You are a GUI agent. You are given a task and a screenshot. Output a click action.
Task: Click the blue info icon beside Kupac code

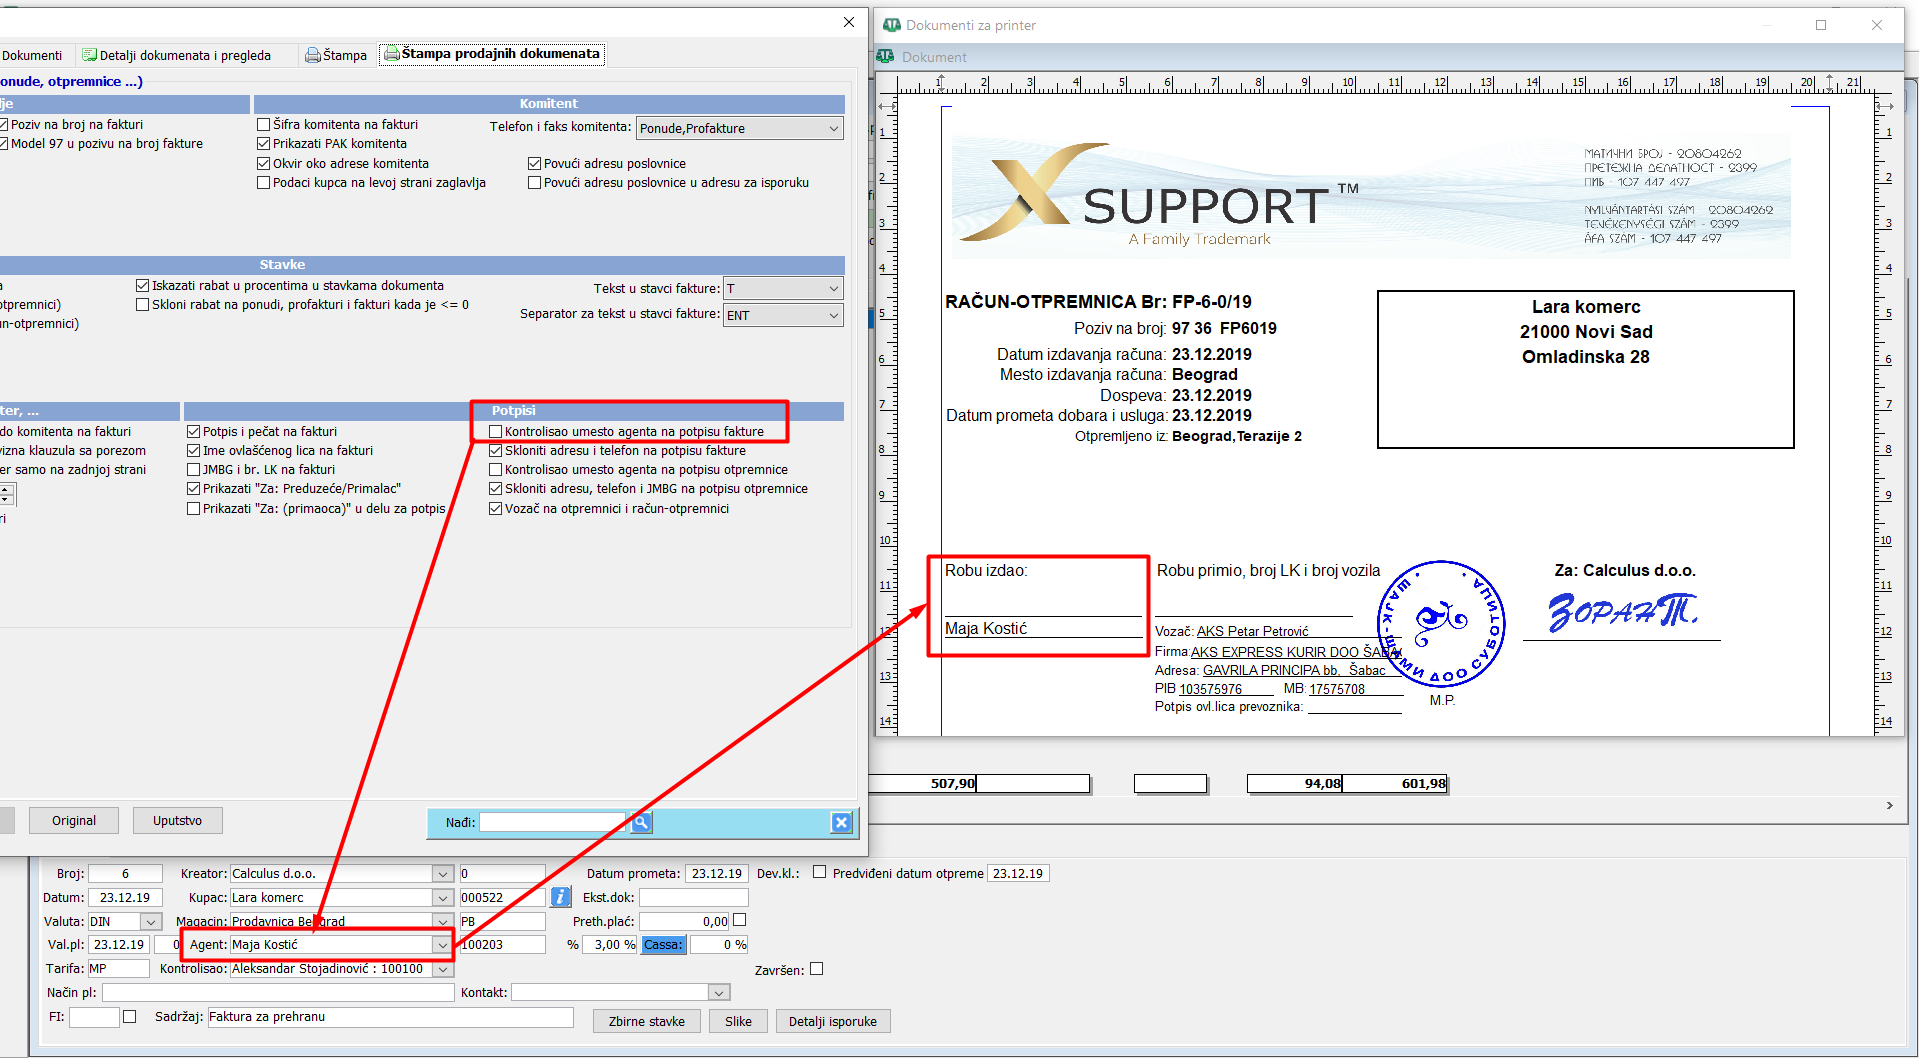point(560,897)
